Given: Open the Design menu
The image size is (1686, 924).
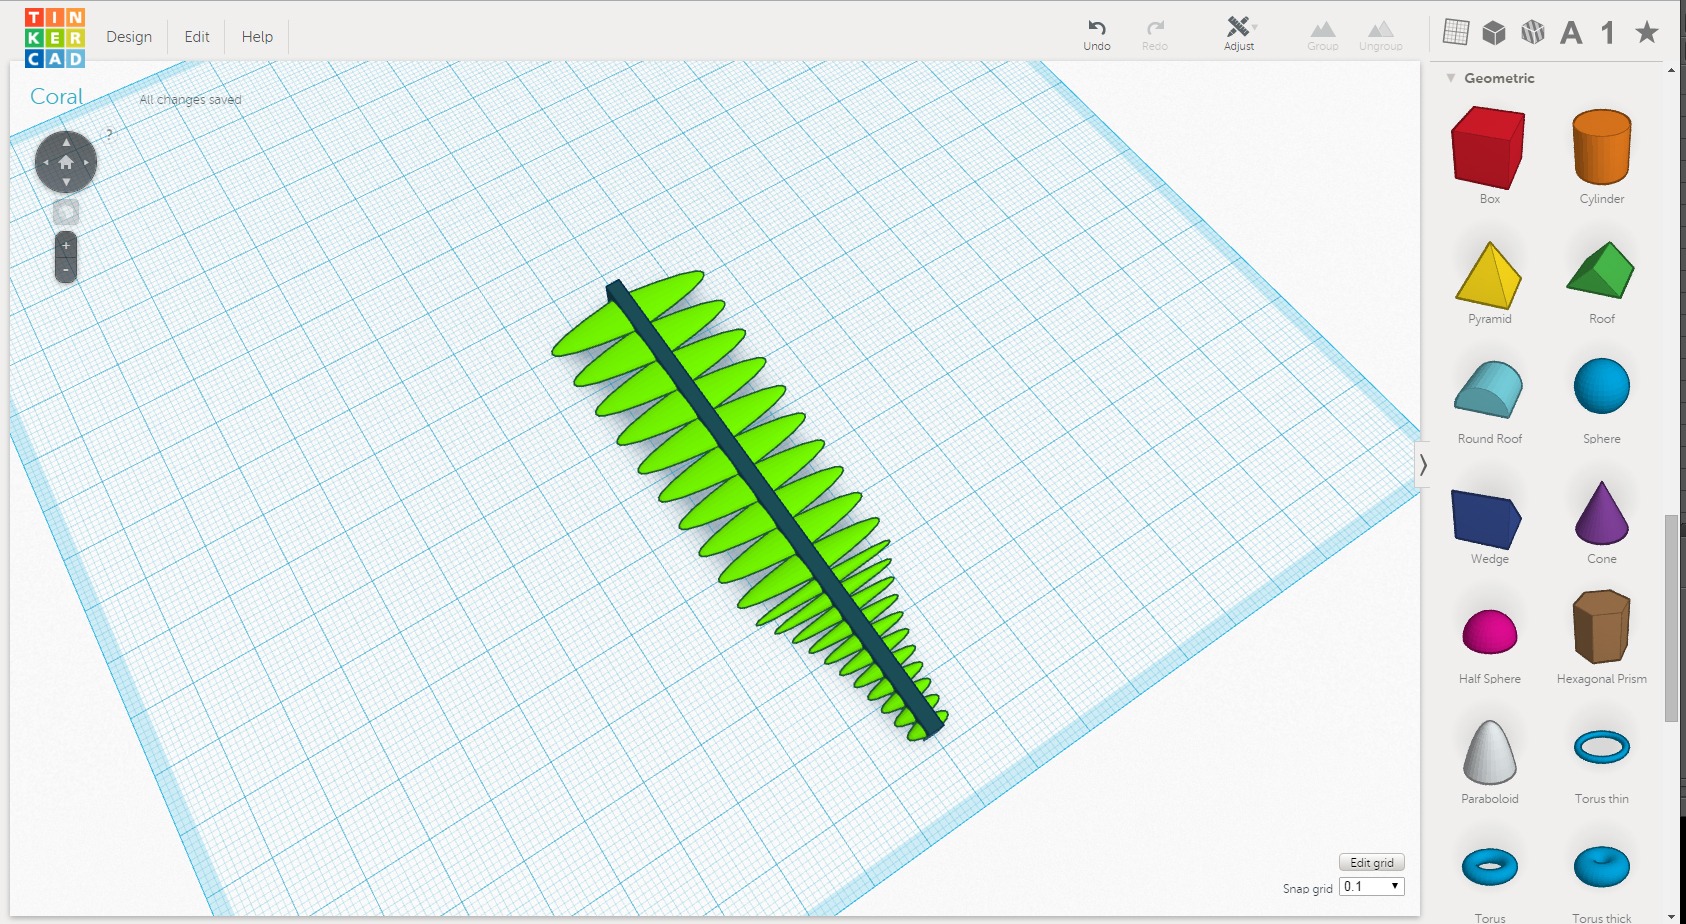Looking at the screenshot, I should tap(129, 37).
